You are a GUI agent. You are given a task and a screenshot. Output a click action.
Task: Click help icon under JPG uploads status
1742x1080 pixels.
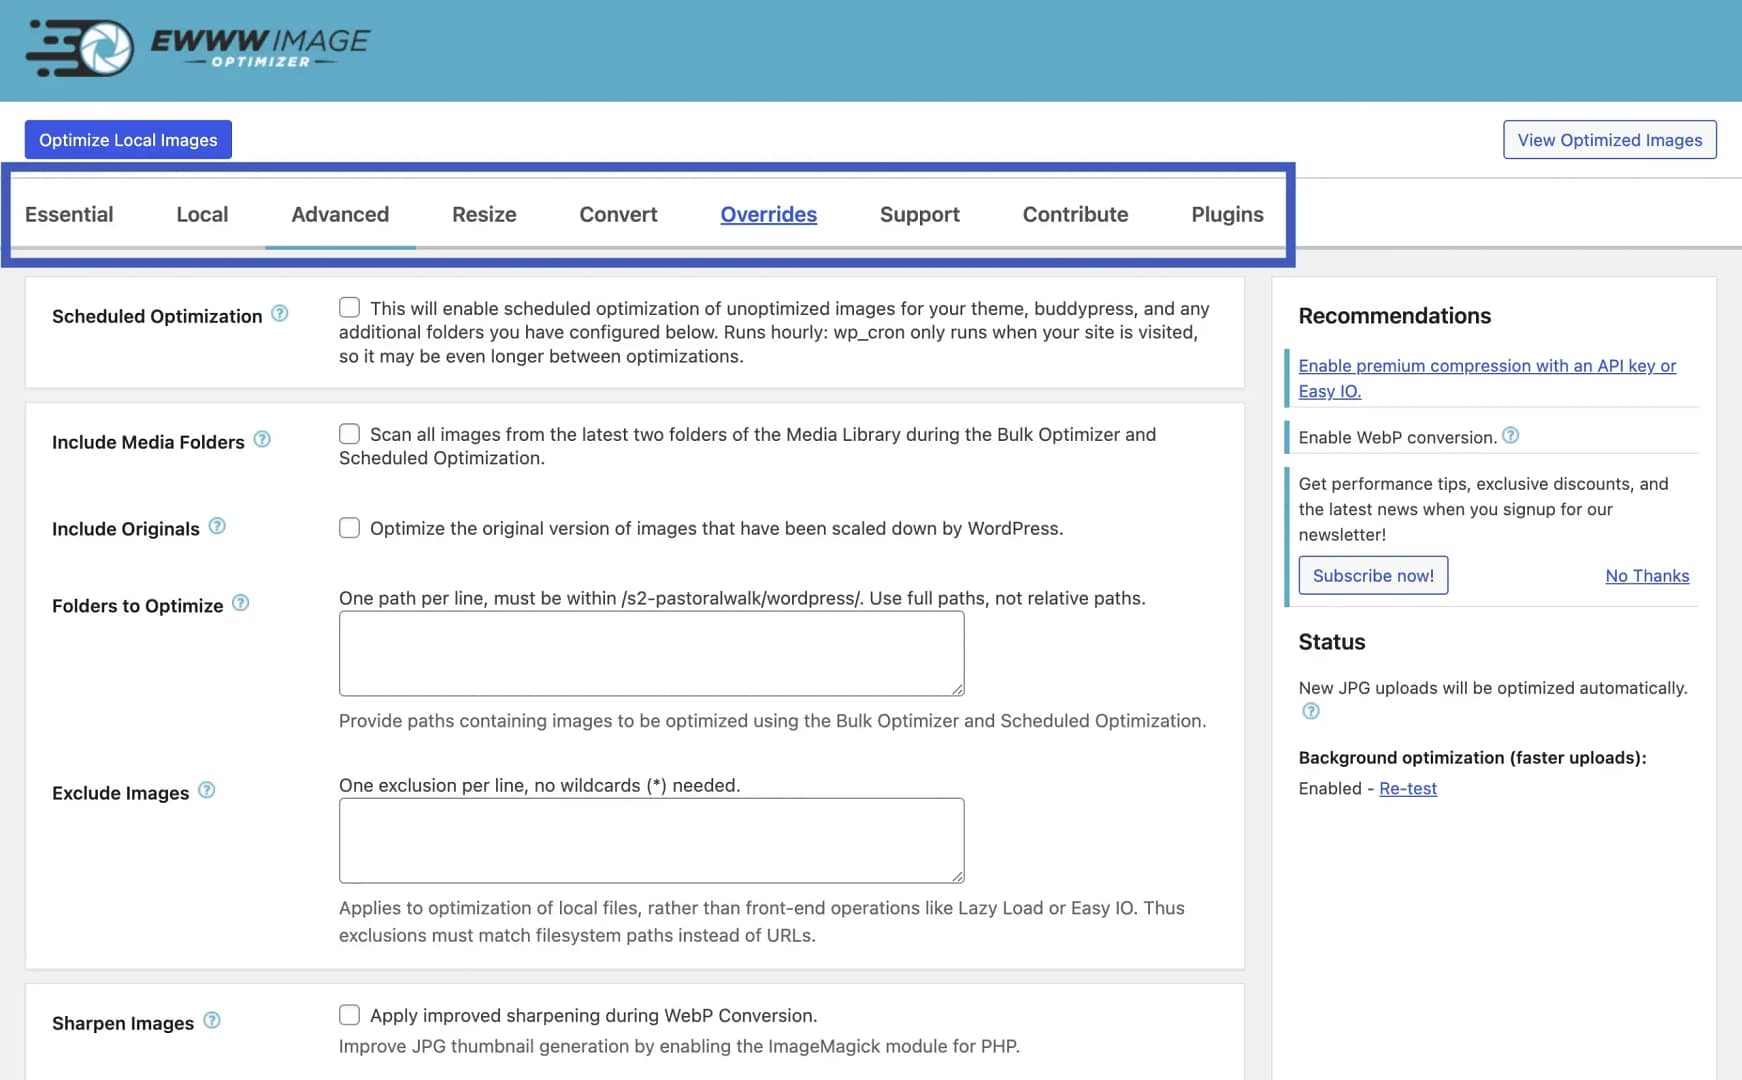1311,711
